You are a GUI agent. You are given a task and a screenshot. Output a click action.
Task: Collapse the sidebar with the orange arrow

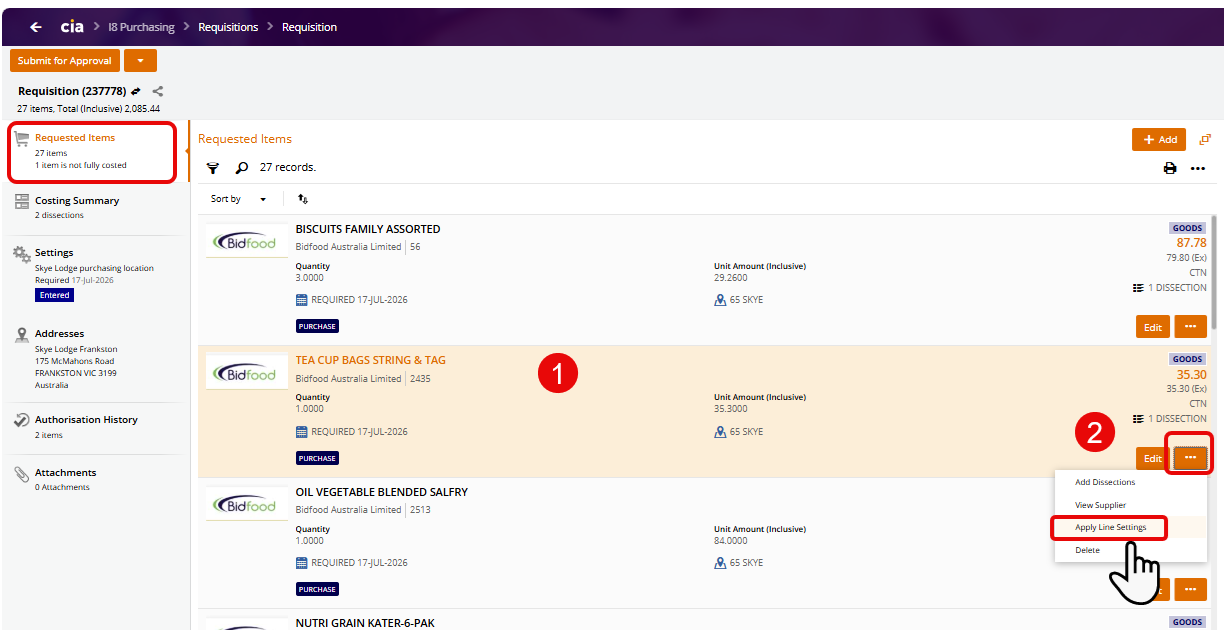pyautogui.click(x=188, y=151)
